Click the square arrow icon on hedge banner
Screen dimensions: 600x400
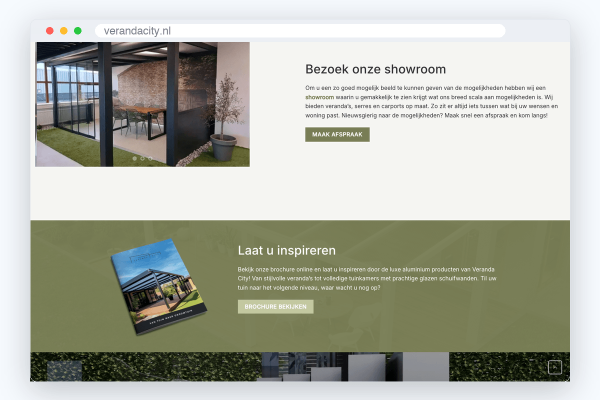tap(555, 367)
